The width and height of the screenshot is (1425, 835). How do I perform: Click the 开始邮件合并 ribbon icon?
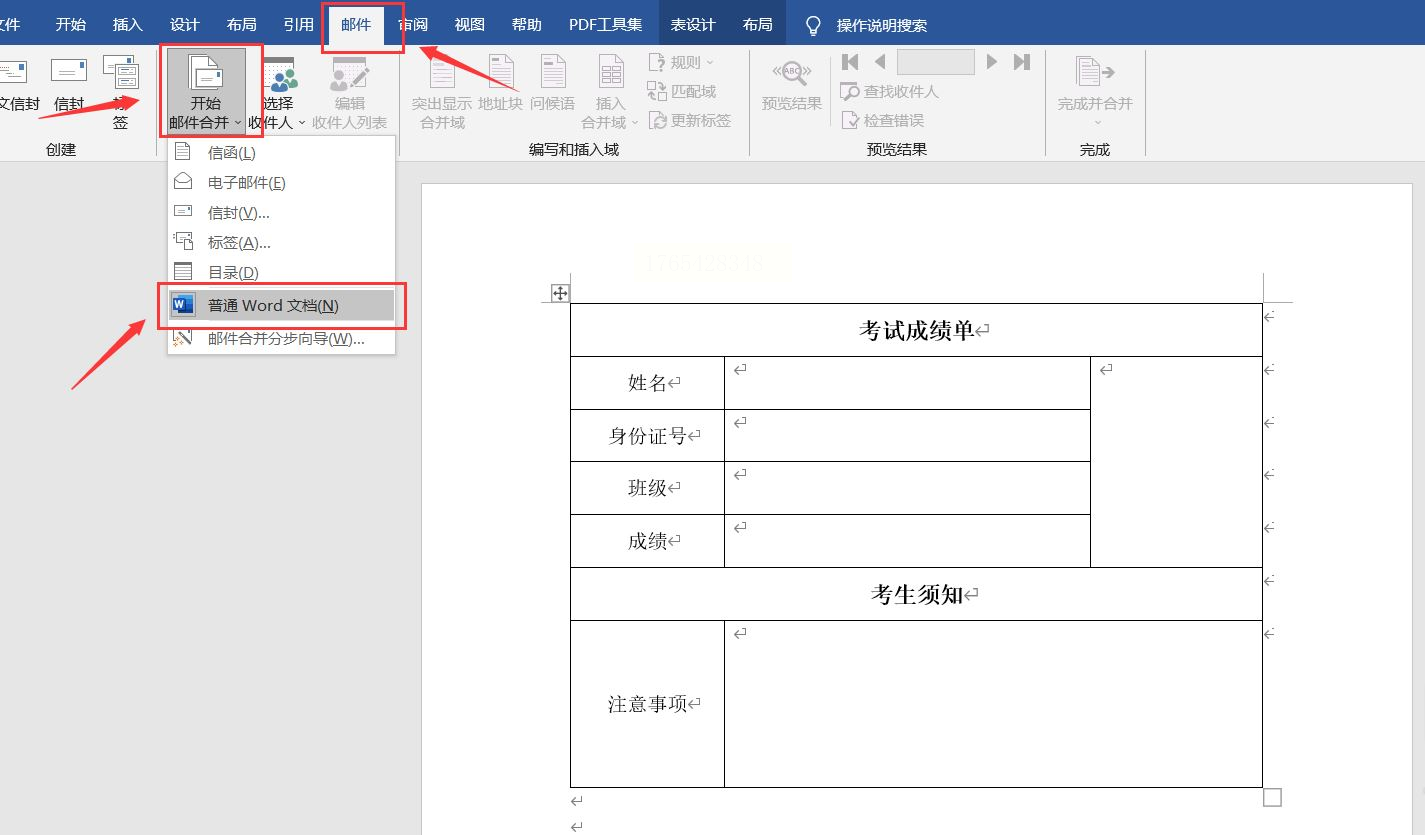205,73
